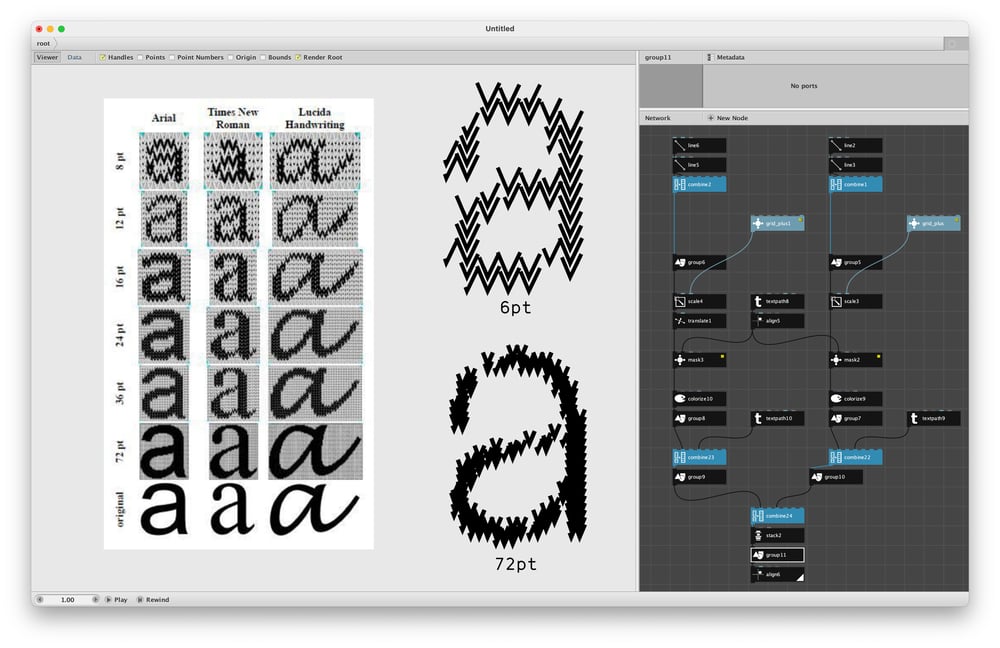
Task: Select the group6 node
Action: 699,262
